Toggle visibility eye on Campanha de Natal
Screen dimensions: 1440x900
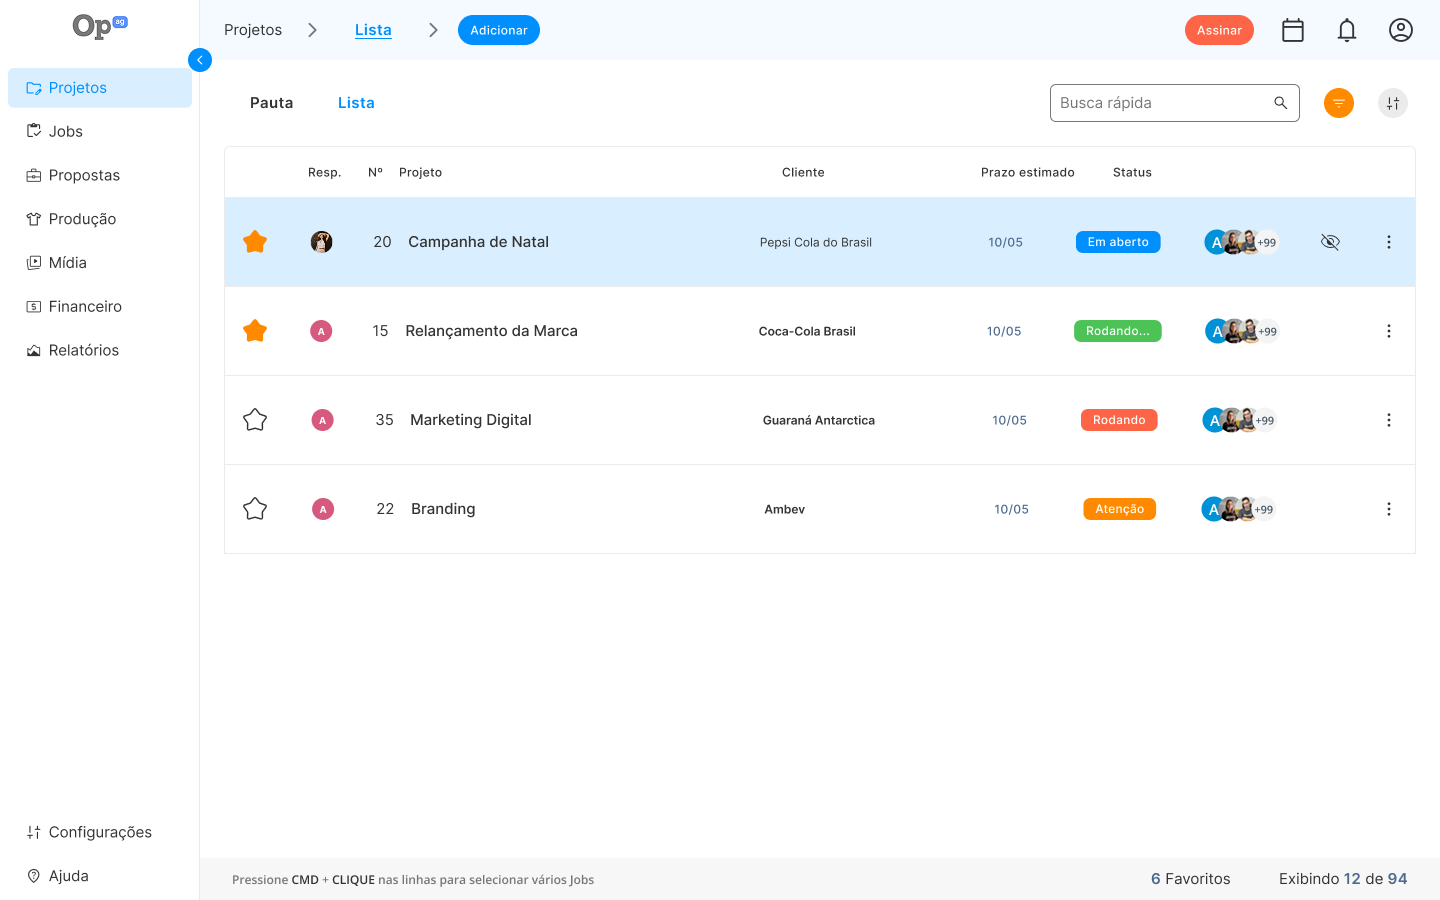pyautogui.click(x=1330, y=242)
